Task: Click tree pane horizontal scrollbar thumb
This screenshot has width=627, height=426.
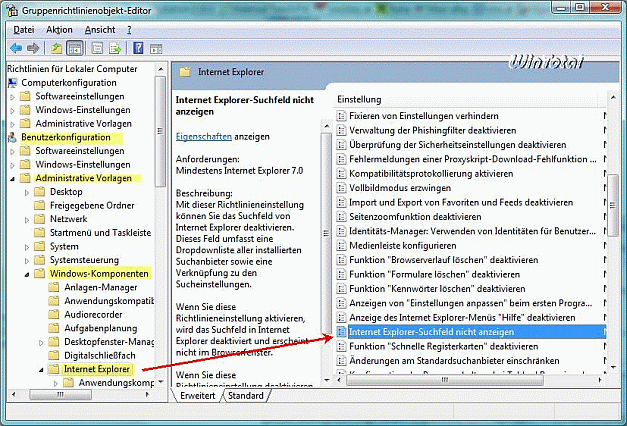Action: pyautogui.click(x=60, y=395)
